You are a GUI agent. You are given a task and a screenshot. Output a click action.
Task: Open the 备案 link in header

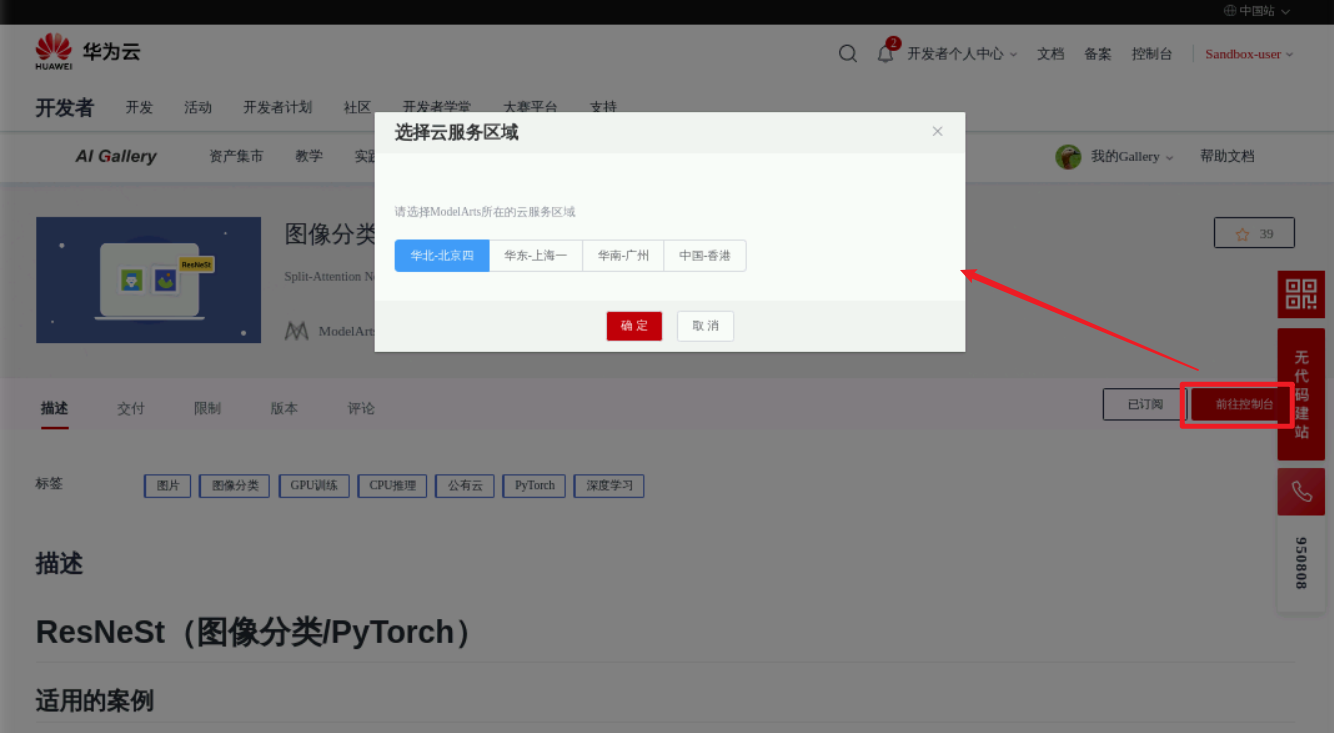pos(1098,54)
